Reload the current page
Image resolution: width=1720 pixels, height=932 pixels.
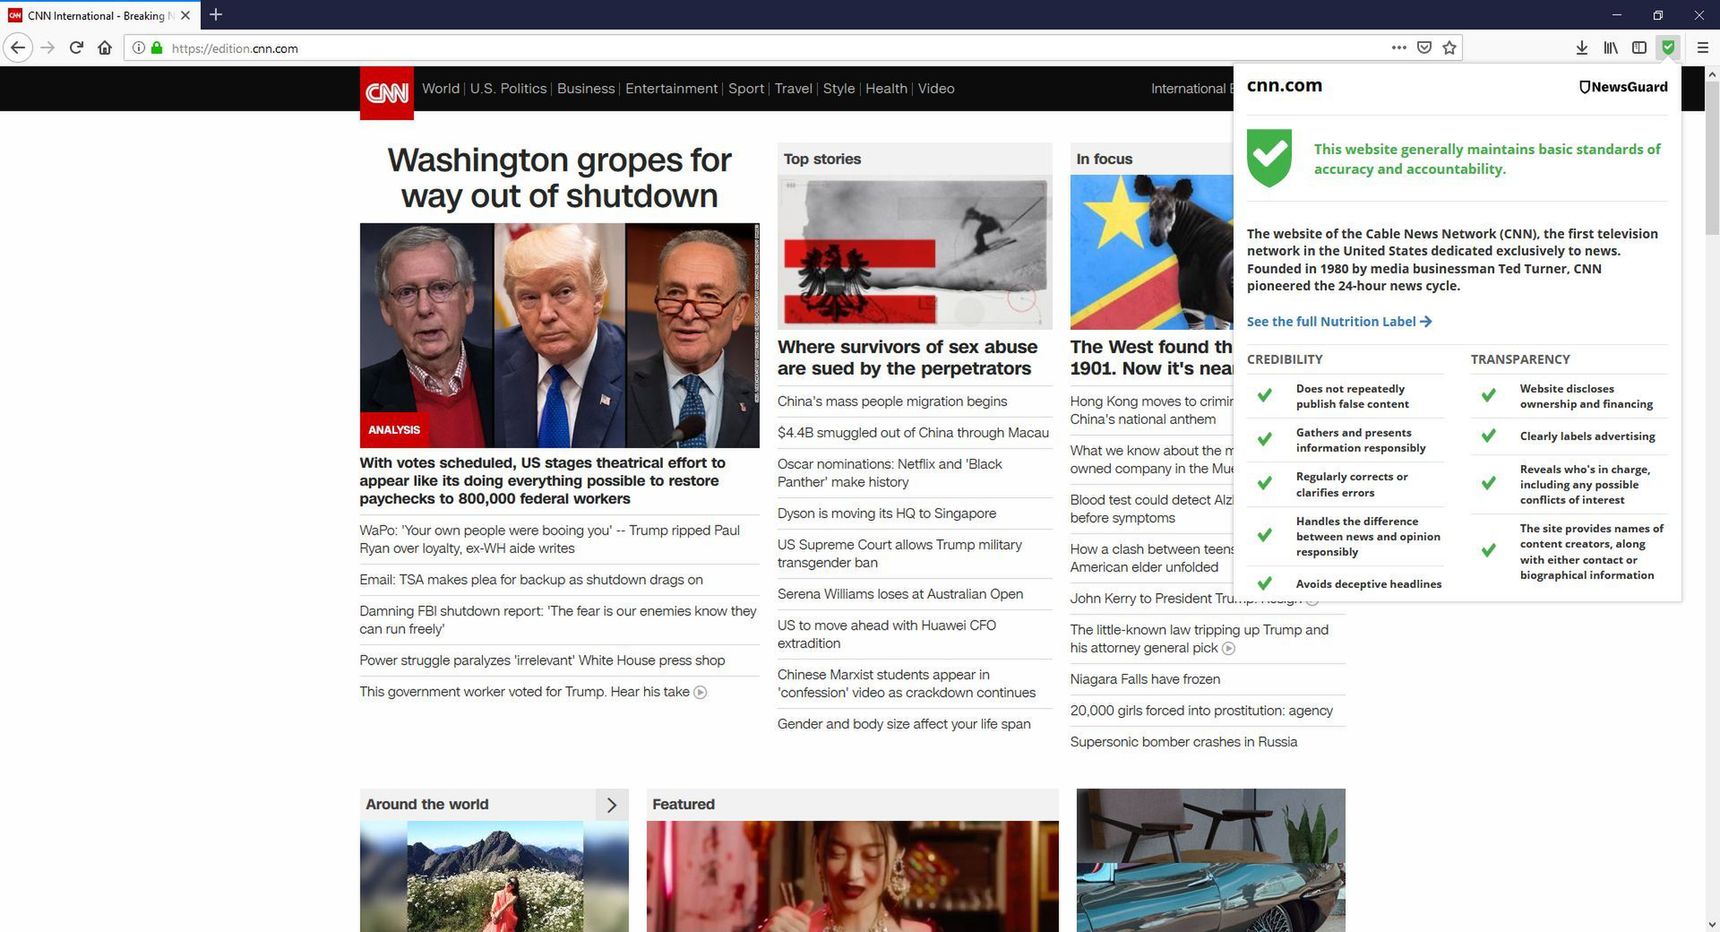[76, 48]
